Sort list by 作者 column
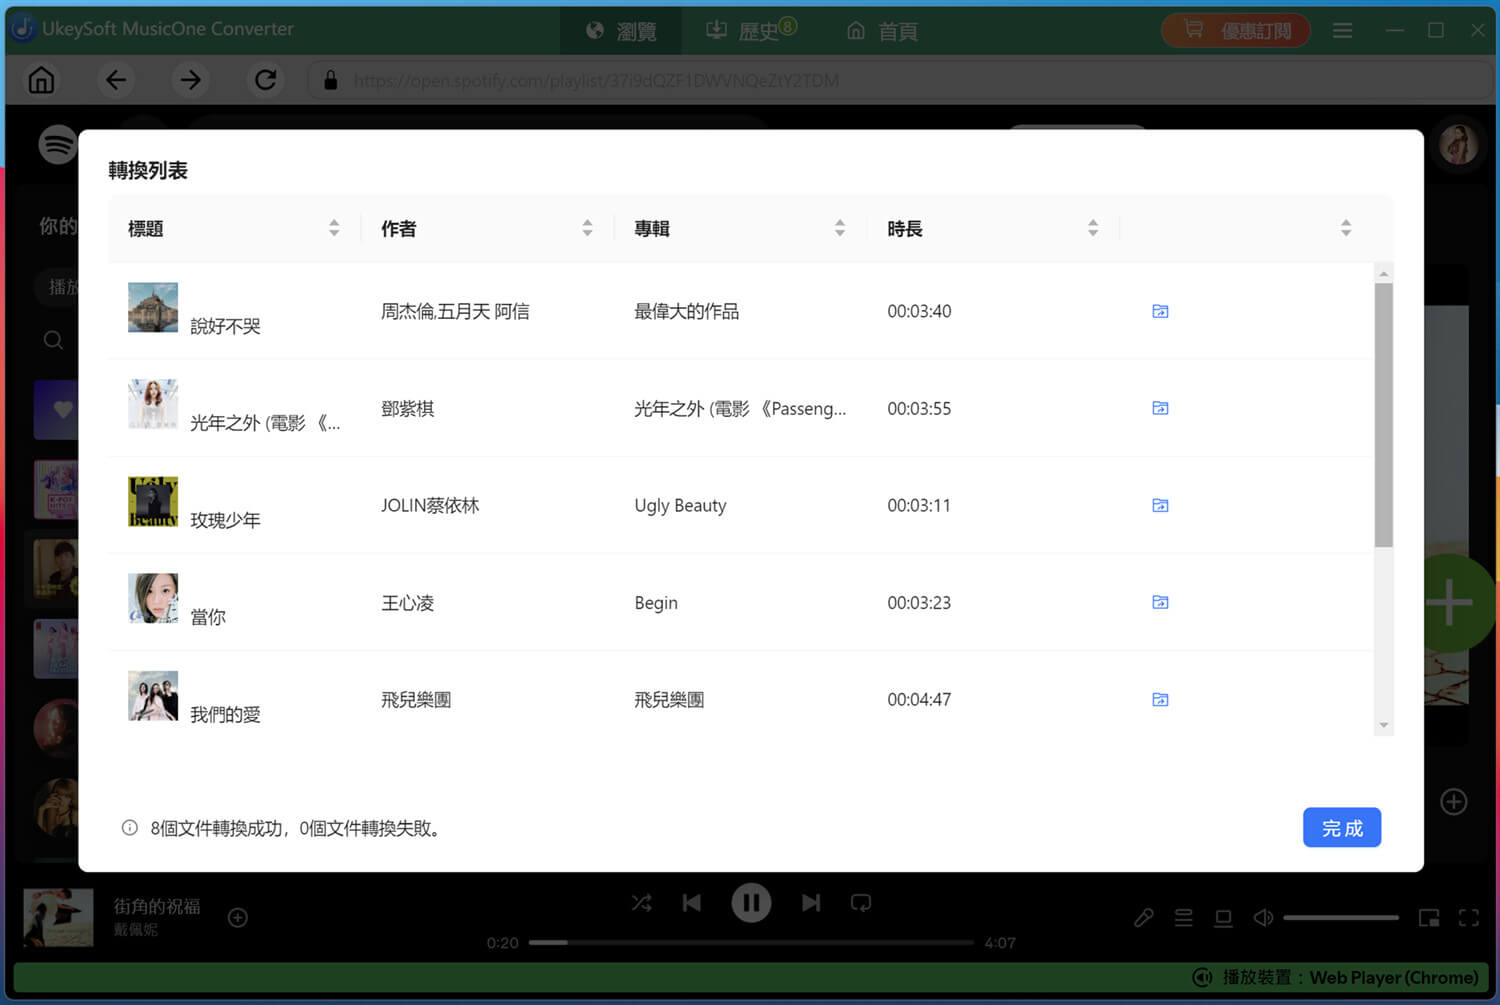This screenshot has width=1500, height=1005. (587, 228)
